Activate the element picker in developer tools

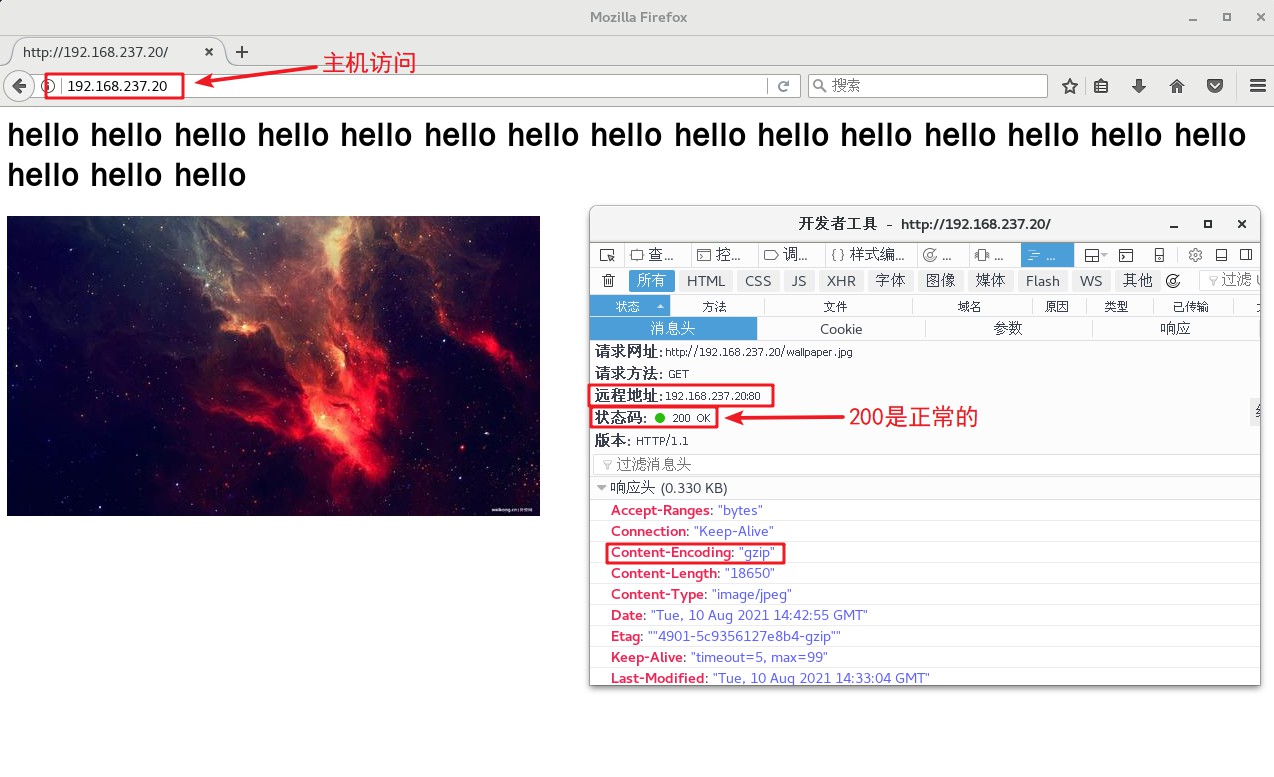pyautogui.click(x=606, y=255)
